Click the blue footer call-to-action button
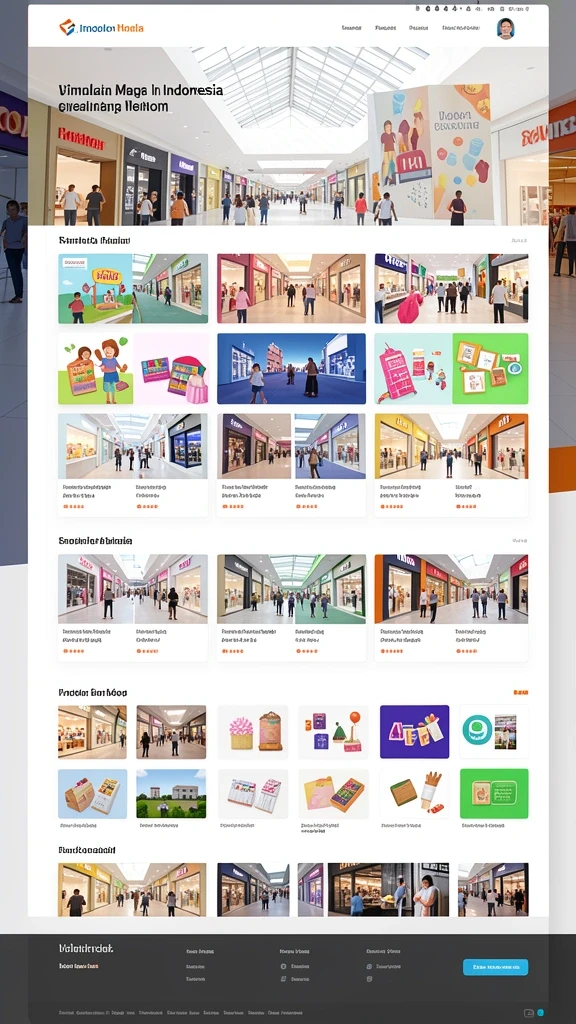Image resolution: width=576 pixels, height=1024 pixels. click(x=496, y=967)
